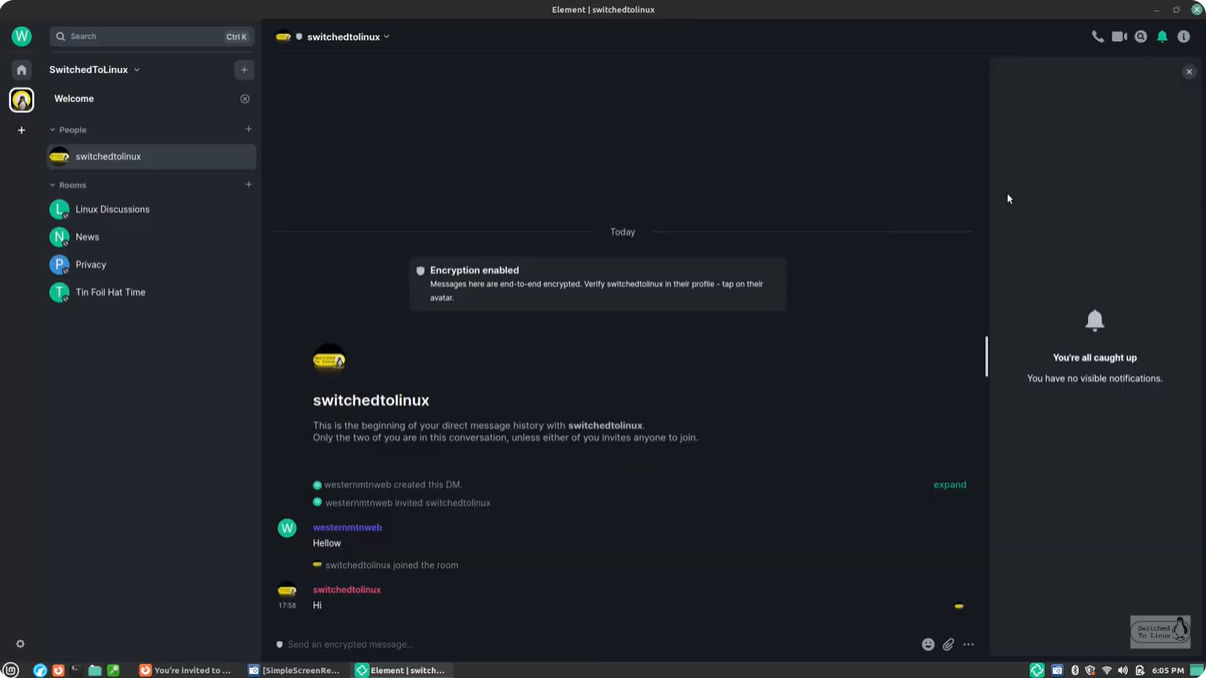Viewport: 1206px width, 678px height.
Task: Open Wi-Fi network tray icon
Action: pos(1107,670)
